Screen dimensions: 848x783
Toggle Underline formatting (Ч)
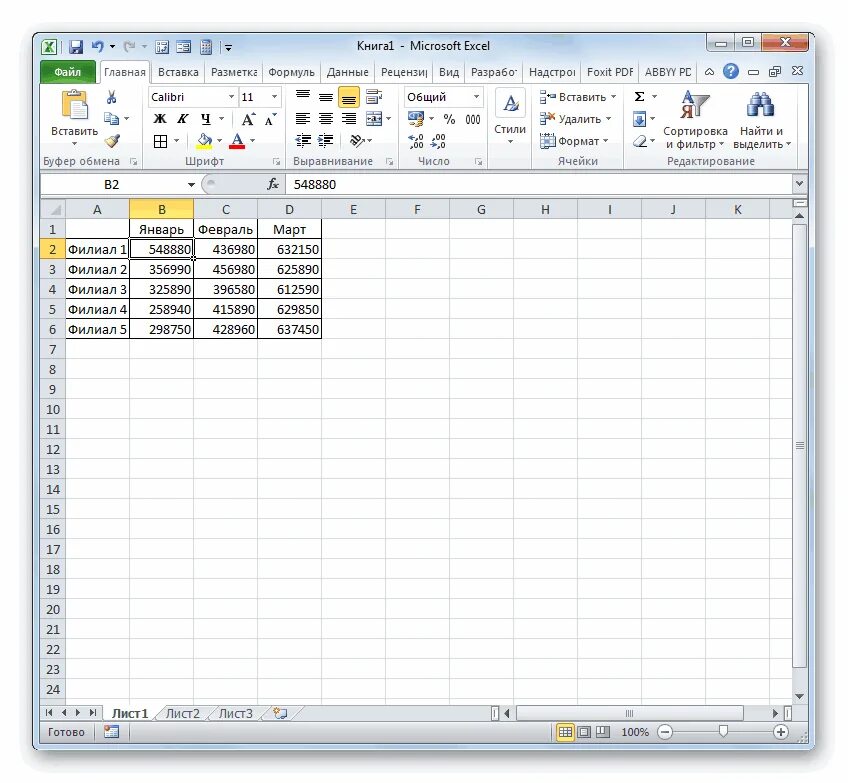click(x=206, y=118)
